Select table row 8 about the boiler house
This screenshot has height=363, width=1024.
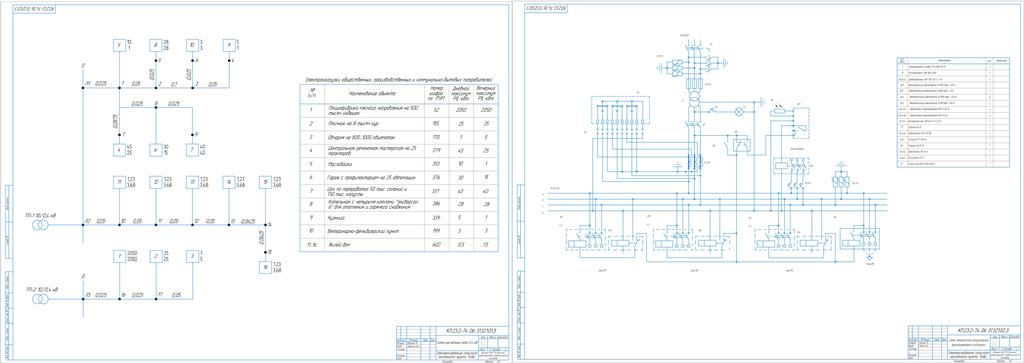pos(403,206)
